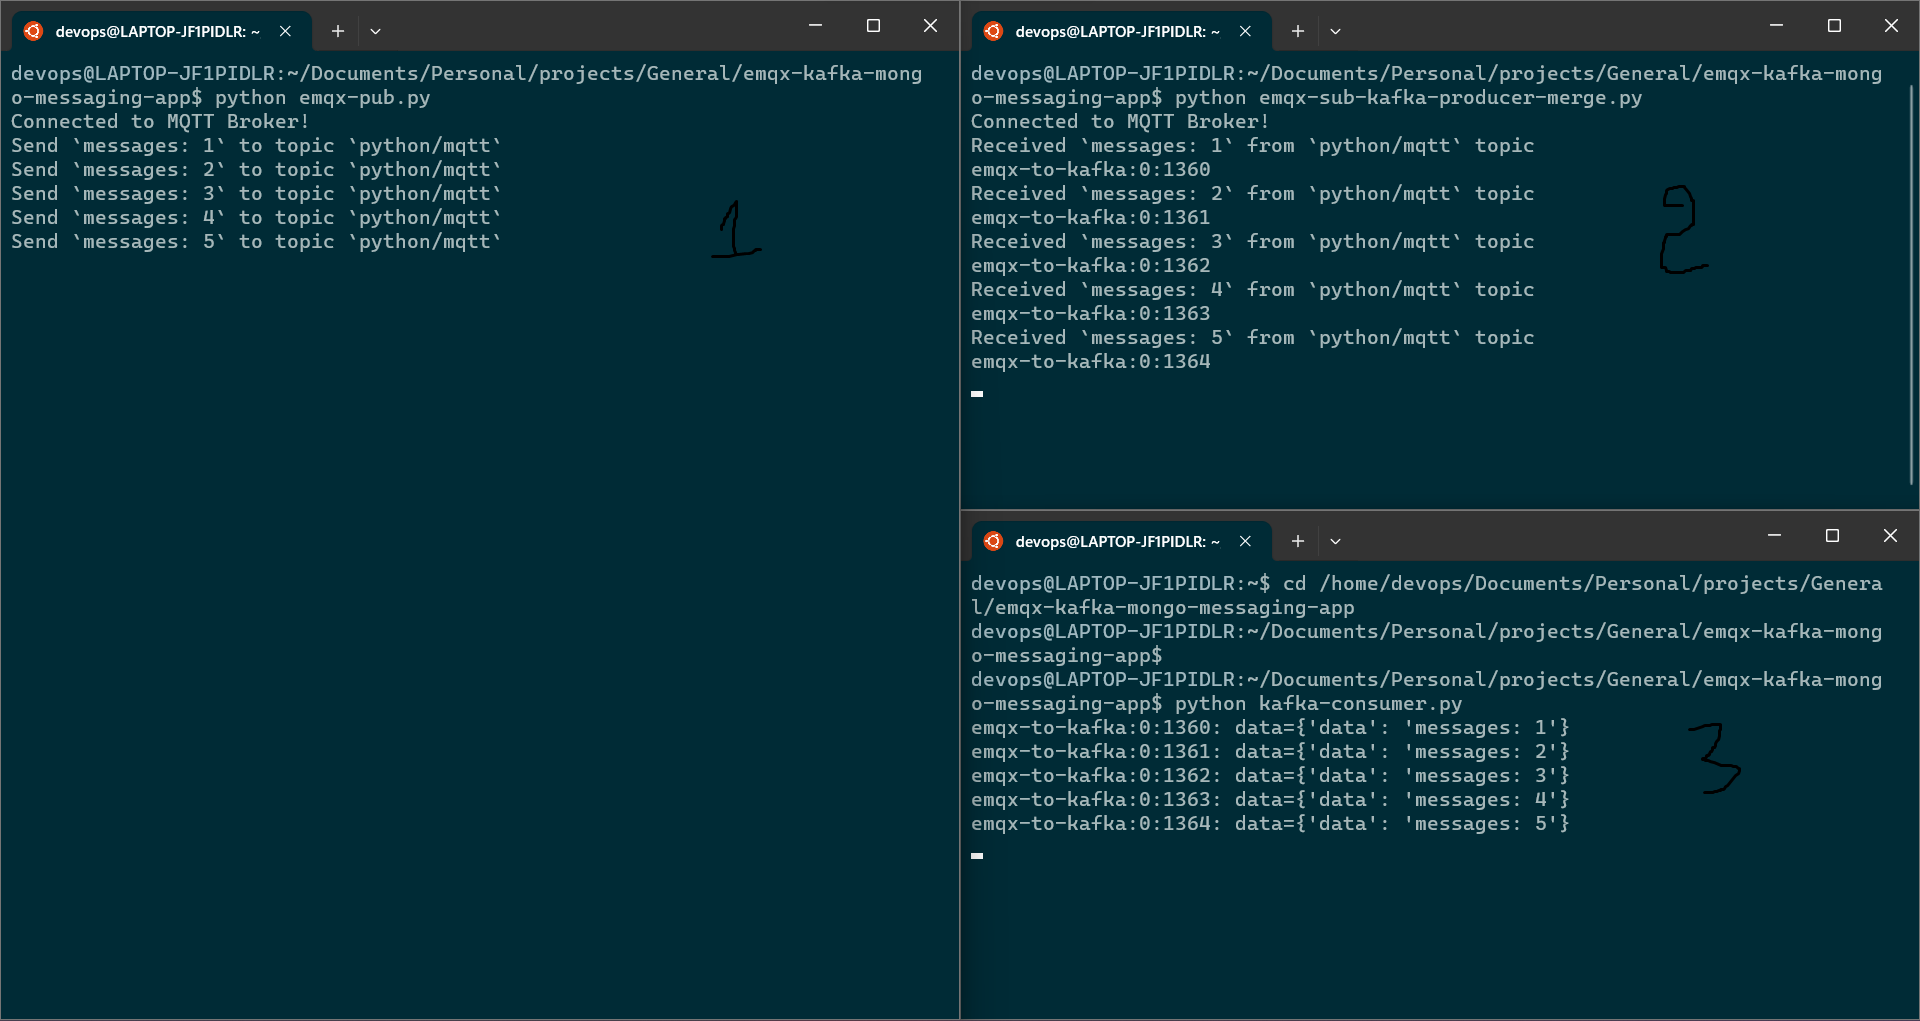The height and width of the screenshot is (1021, 1920).
Task: Close the top-right terminal window
Action: (x=1891, y=26)
